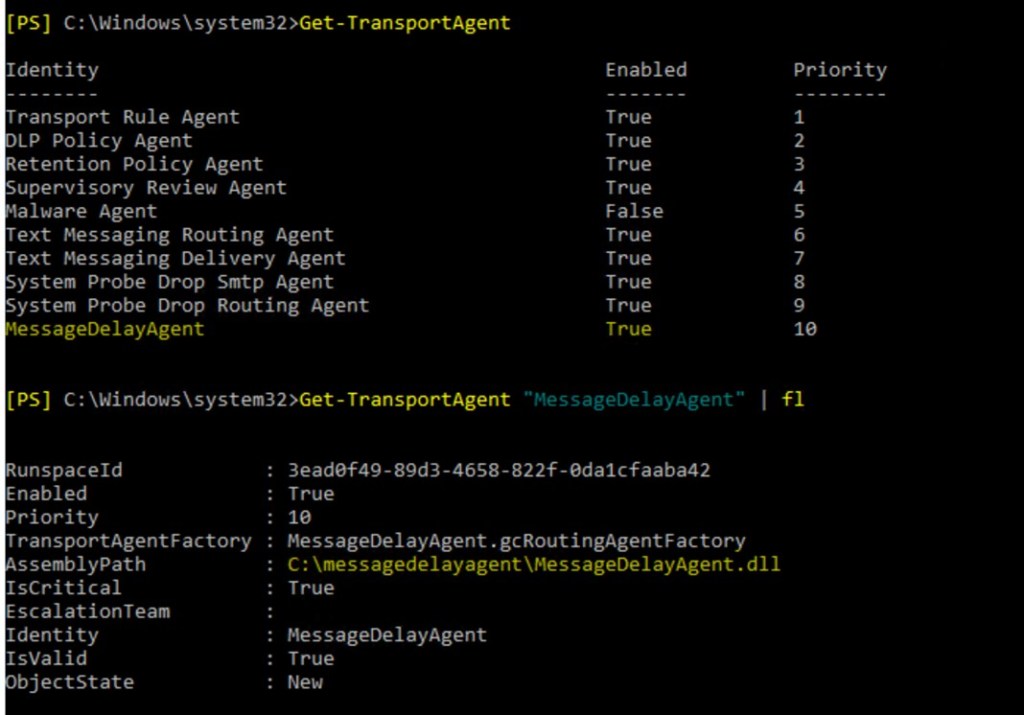This screenshot has height=715, width=1024.
Task: Click Supervisory Review Agent text
Action: (146, 188)
